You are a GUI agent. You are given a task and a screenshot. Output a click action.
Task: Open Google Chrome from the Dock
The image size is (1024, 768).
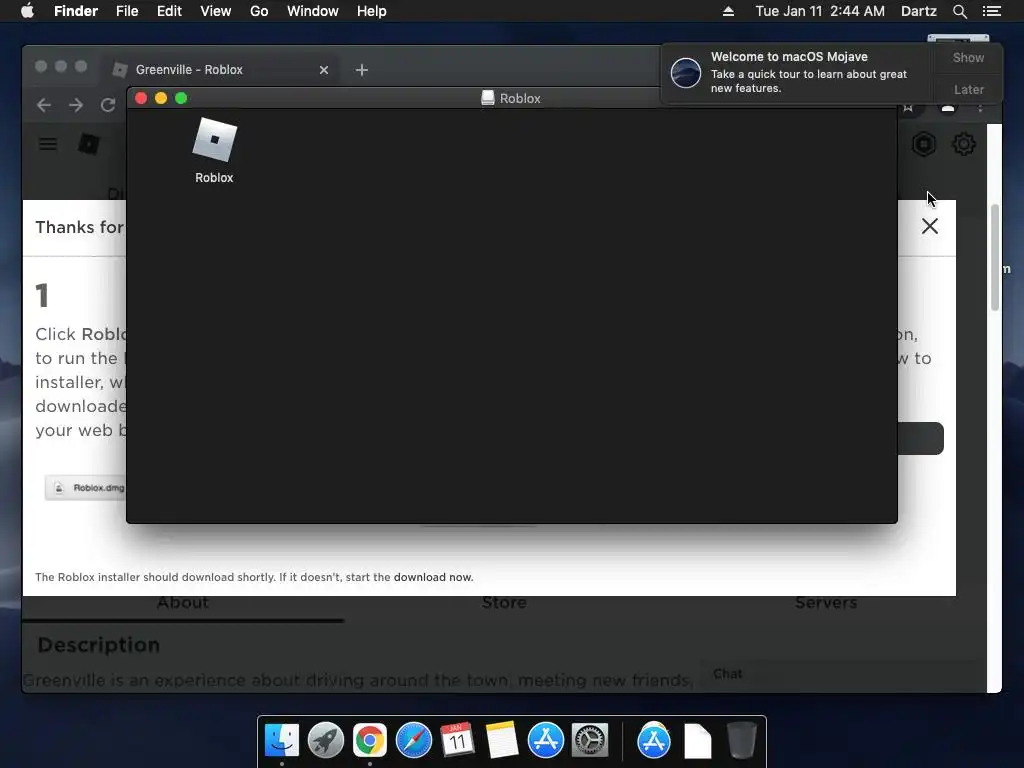coord(370,741)
